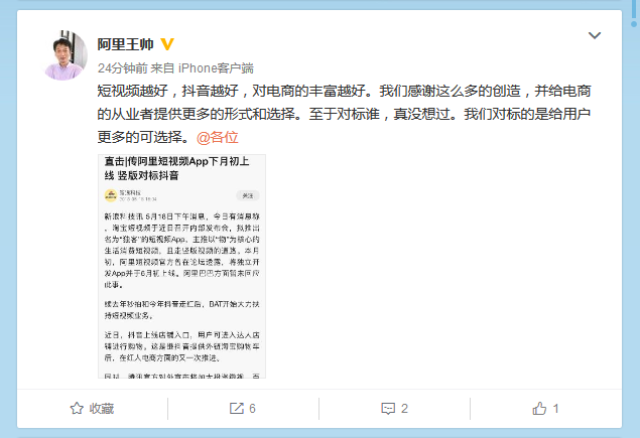Click the post body text paragraph
The height and width of the screenshot is (438, 640).
click(344, 114)
